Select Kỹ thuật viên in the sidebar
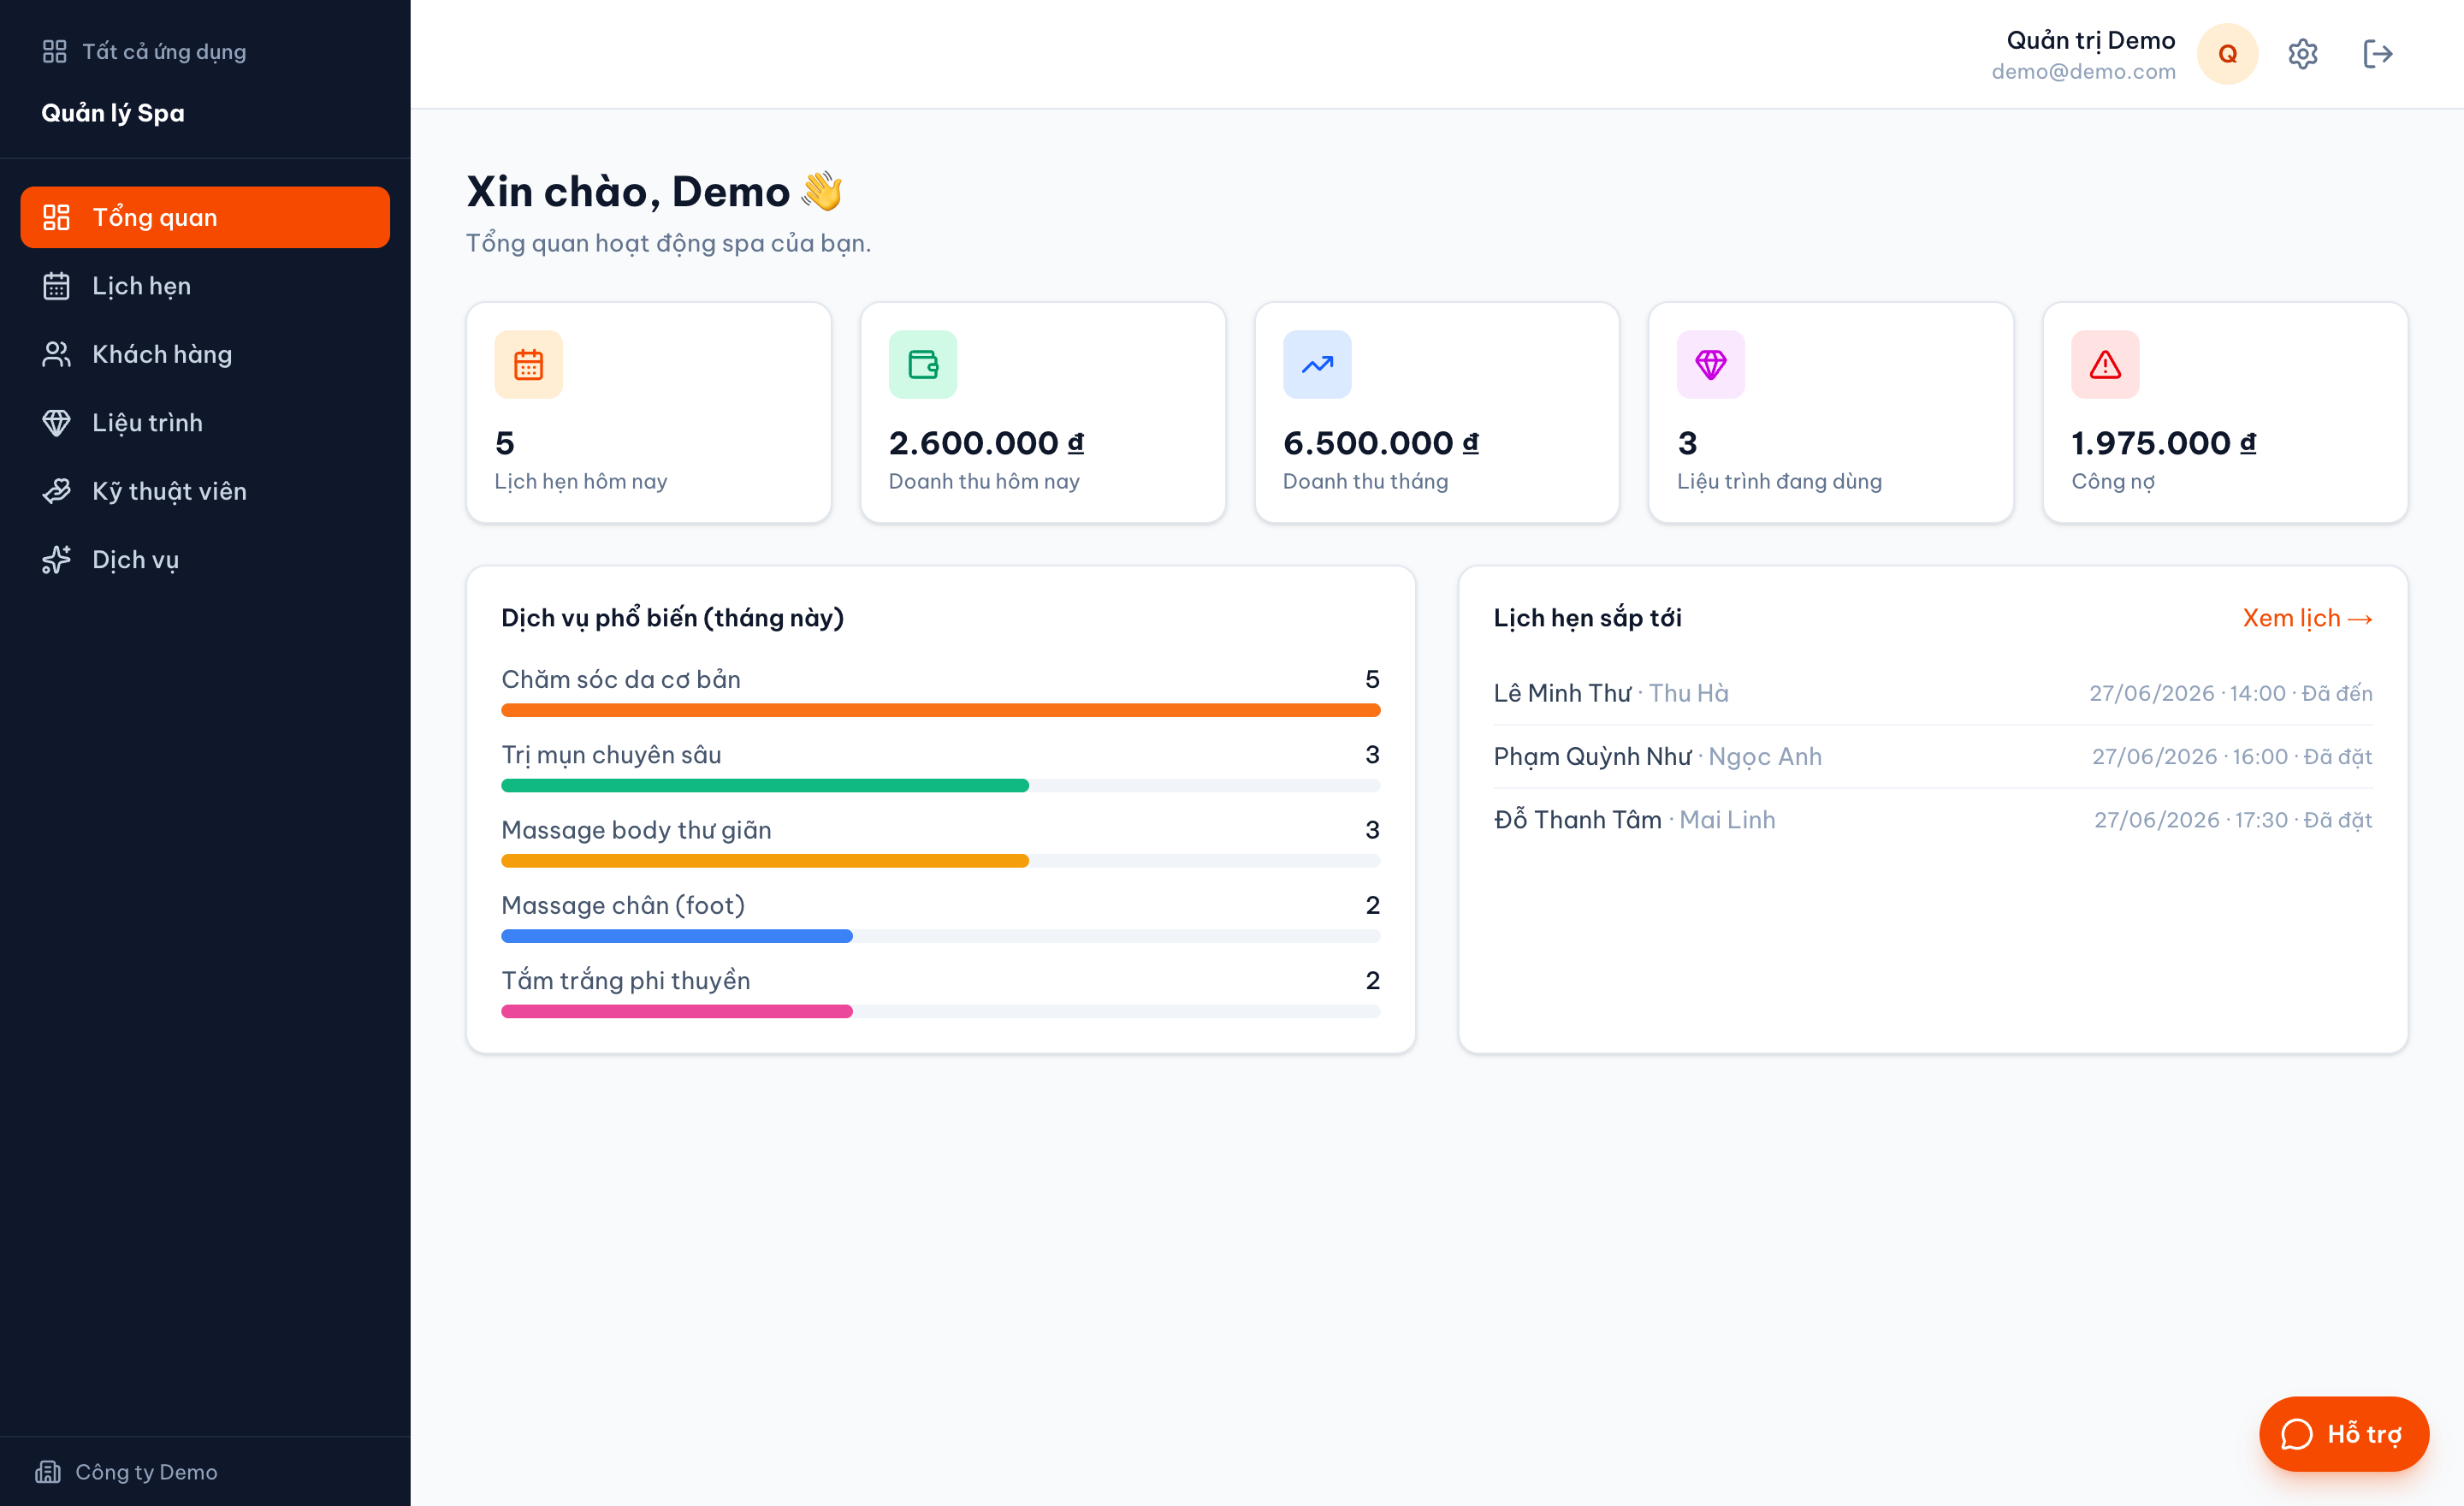The height and width of the screenshot is (1506, 2464). [x=205, y=491]
